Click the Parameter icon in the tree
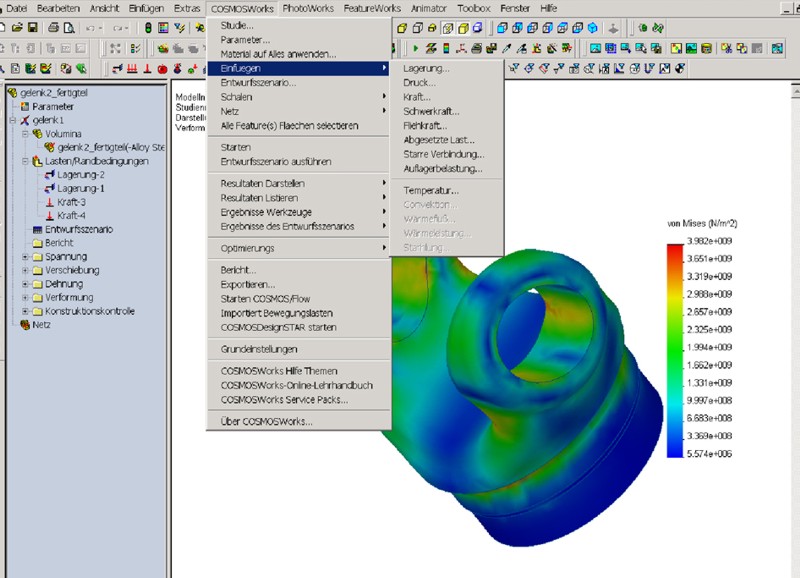This screenshot has height=578, width=800. pos(24,106)
